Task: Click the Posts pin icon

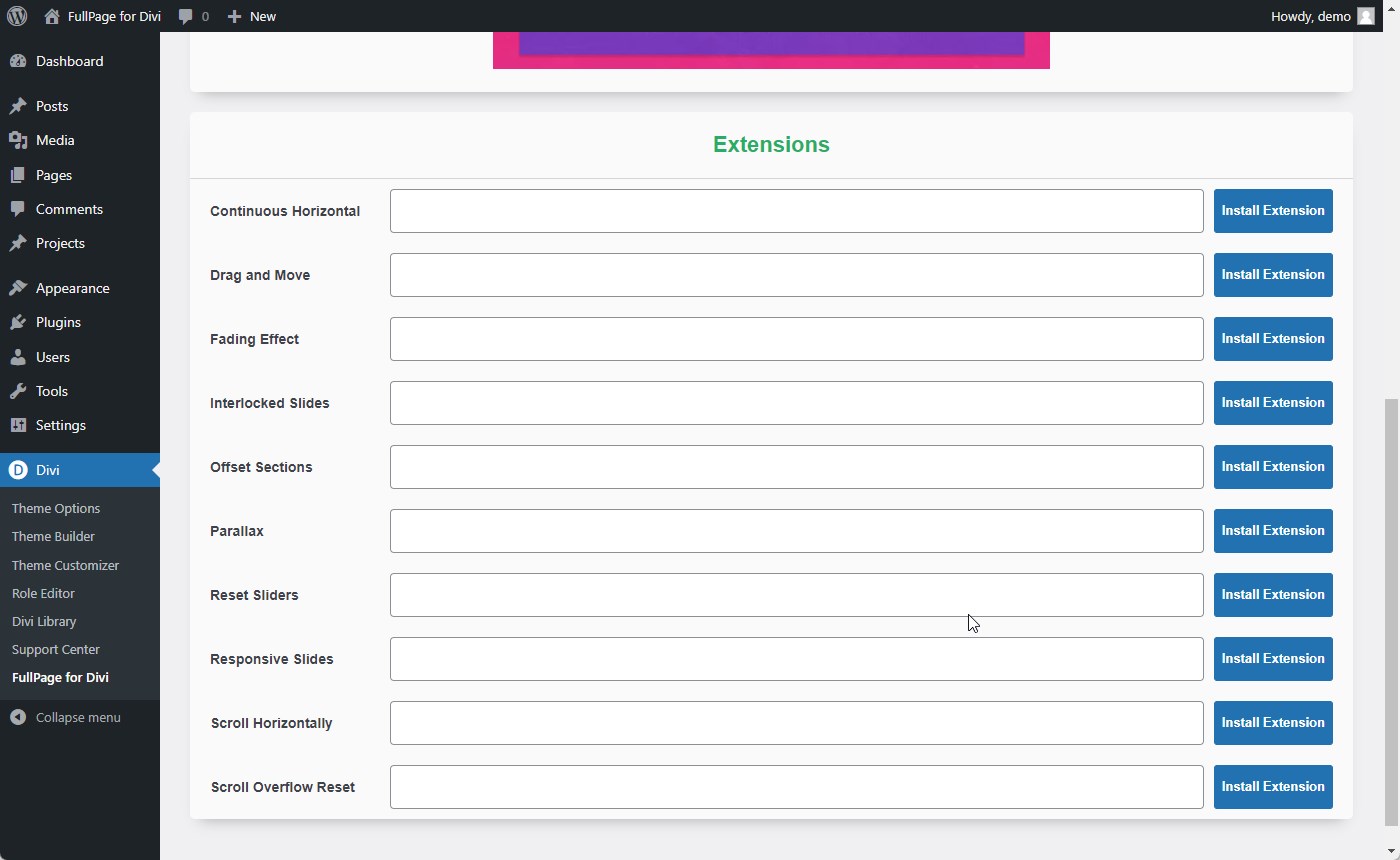Action: (18, 106)
